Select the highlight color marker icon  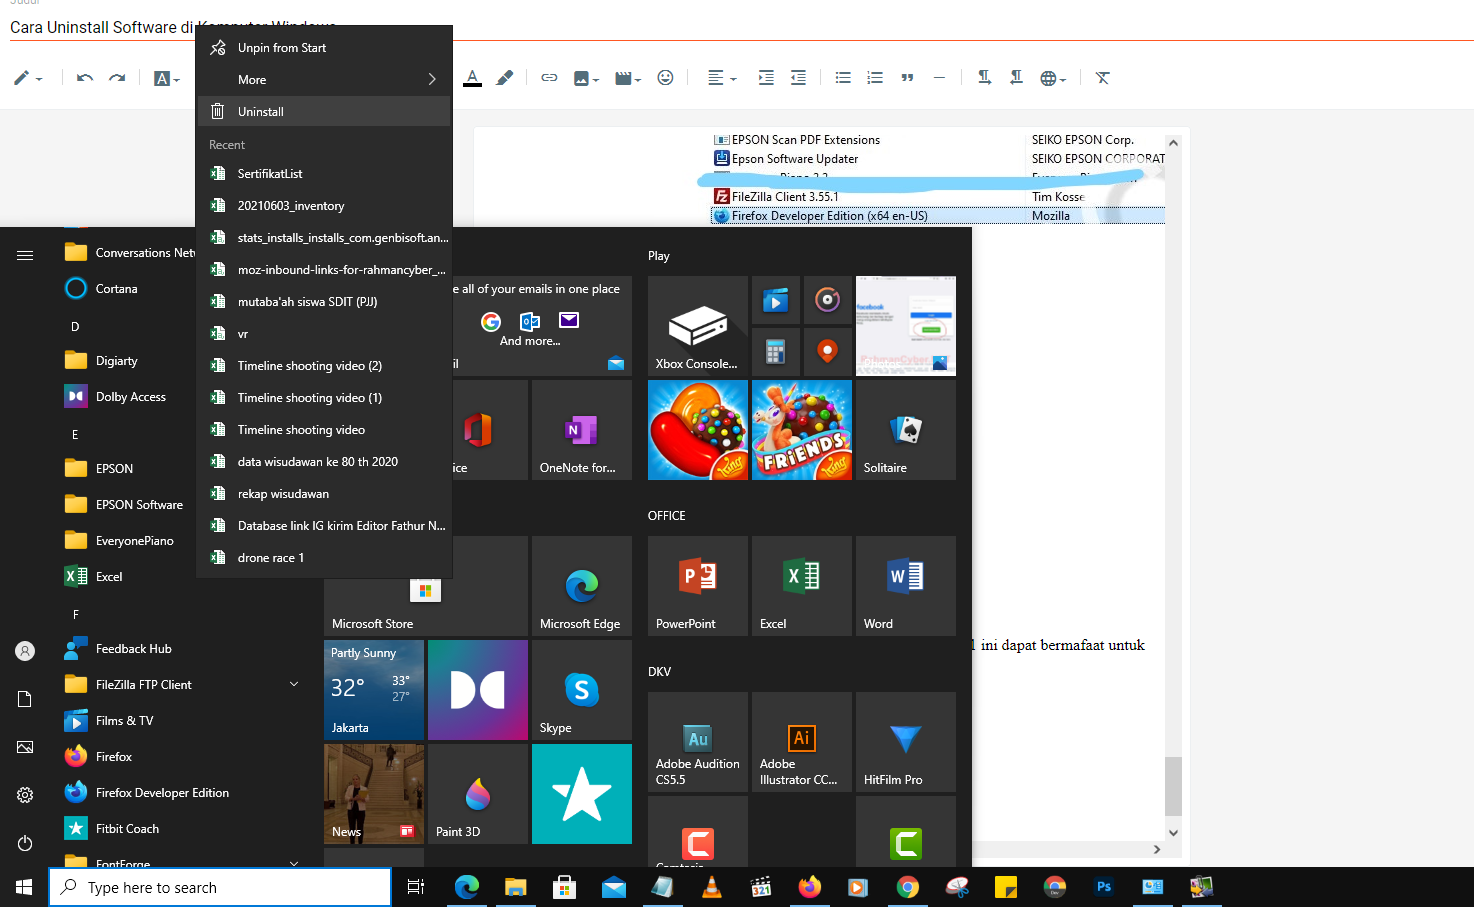point(505,78)
